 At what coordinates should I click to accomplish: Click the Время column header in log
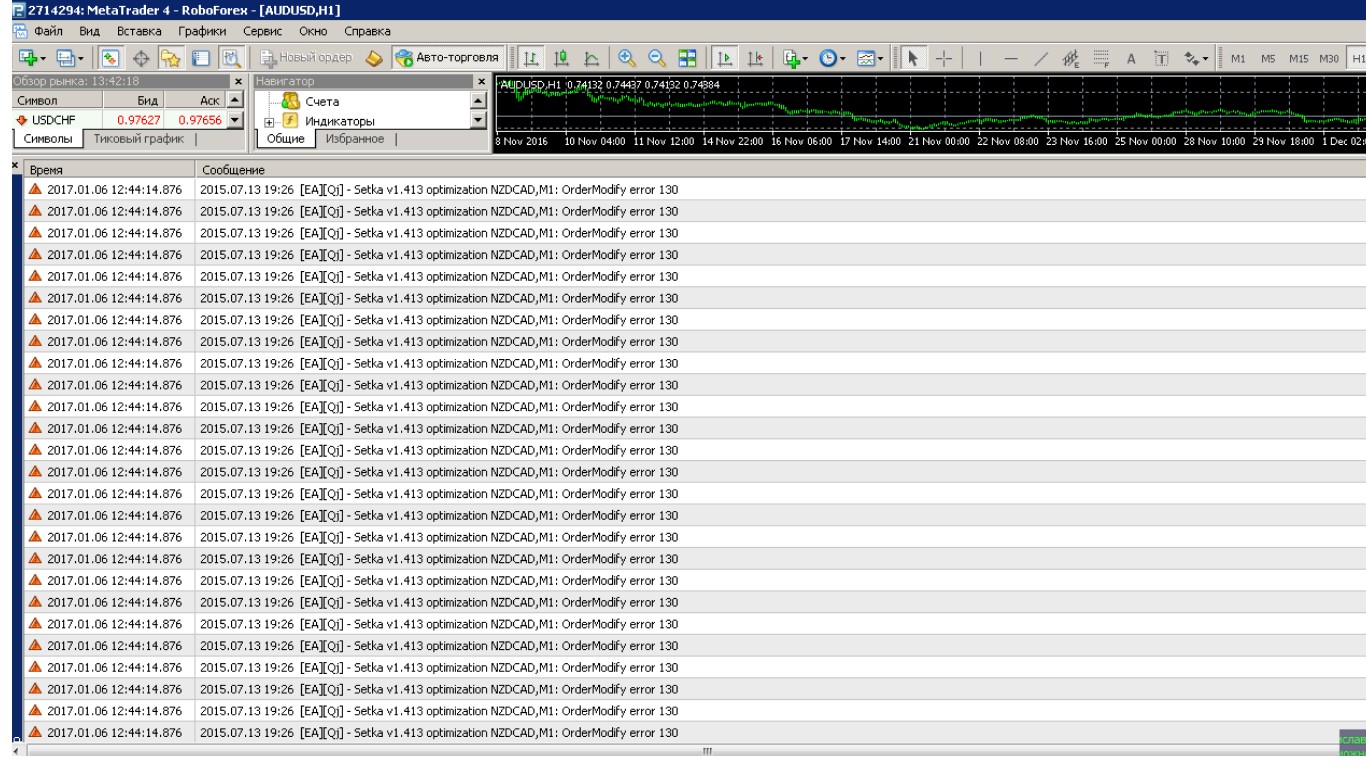tap(109, 171)
